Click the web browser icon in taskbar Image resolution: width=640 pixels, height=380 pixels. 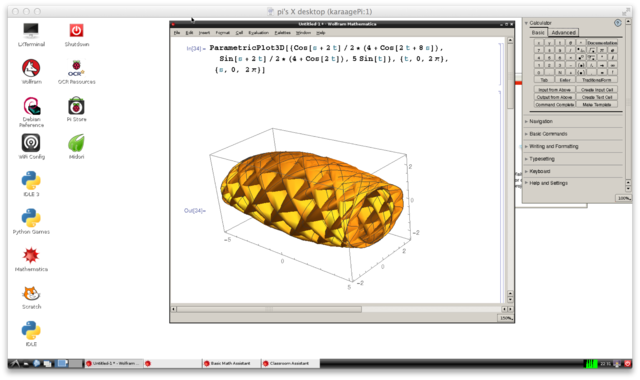[x=36, y=363]
